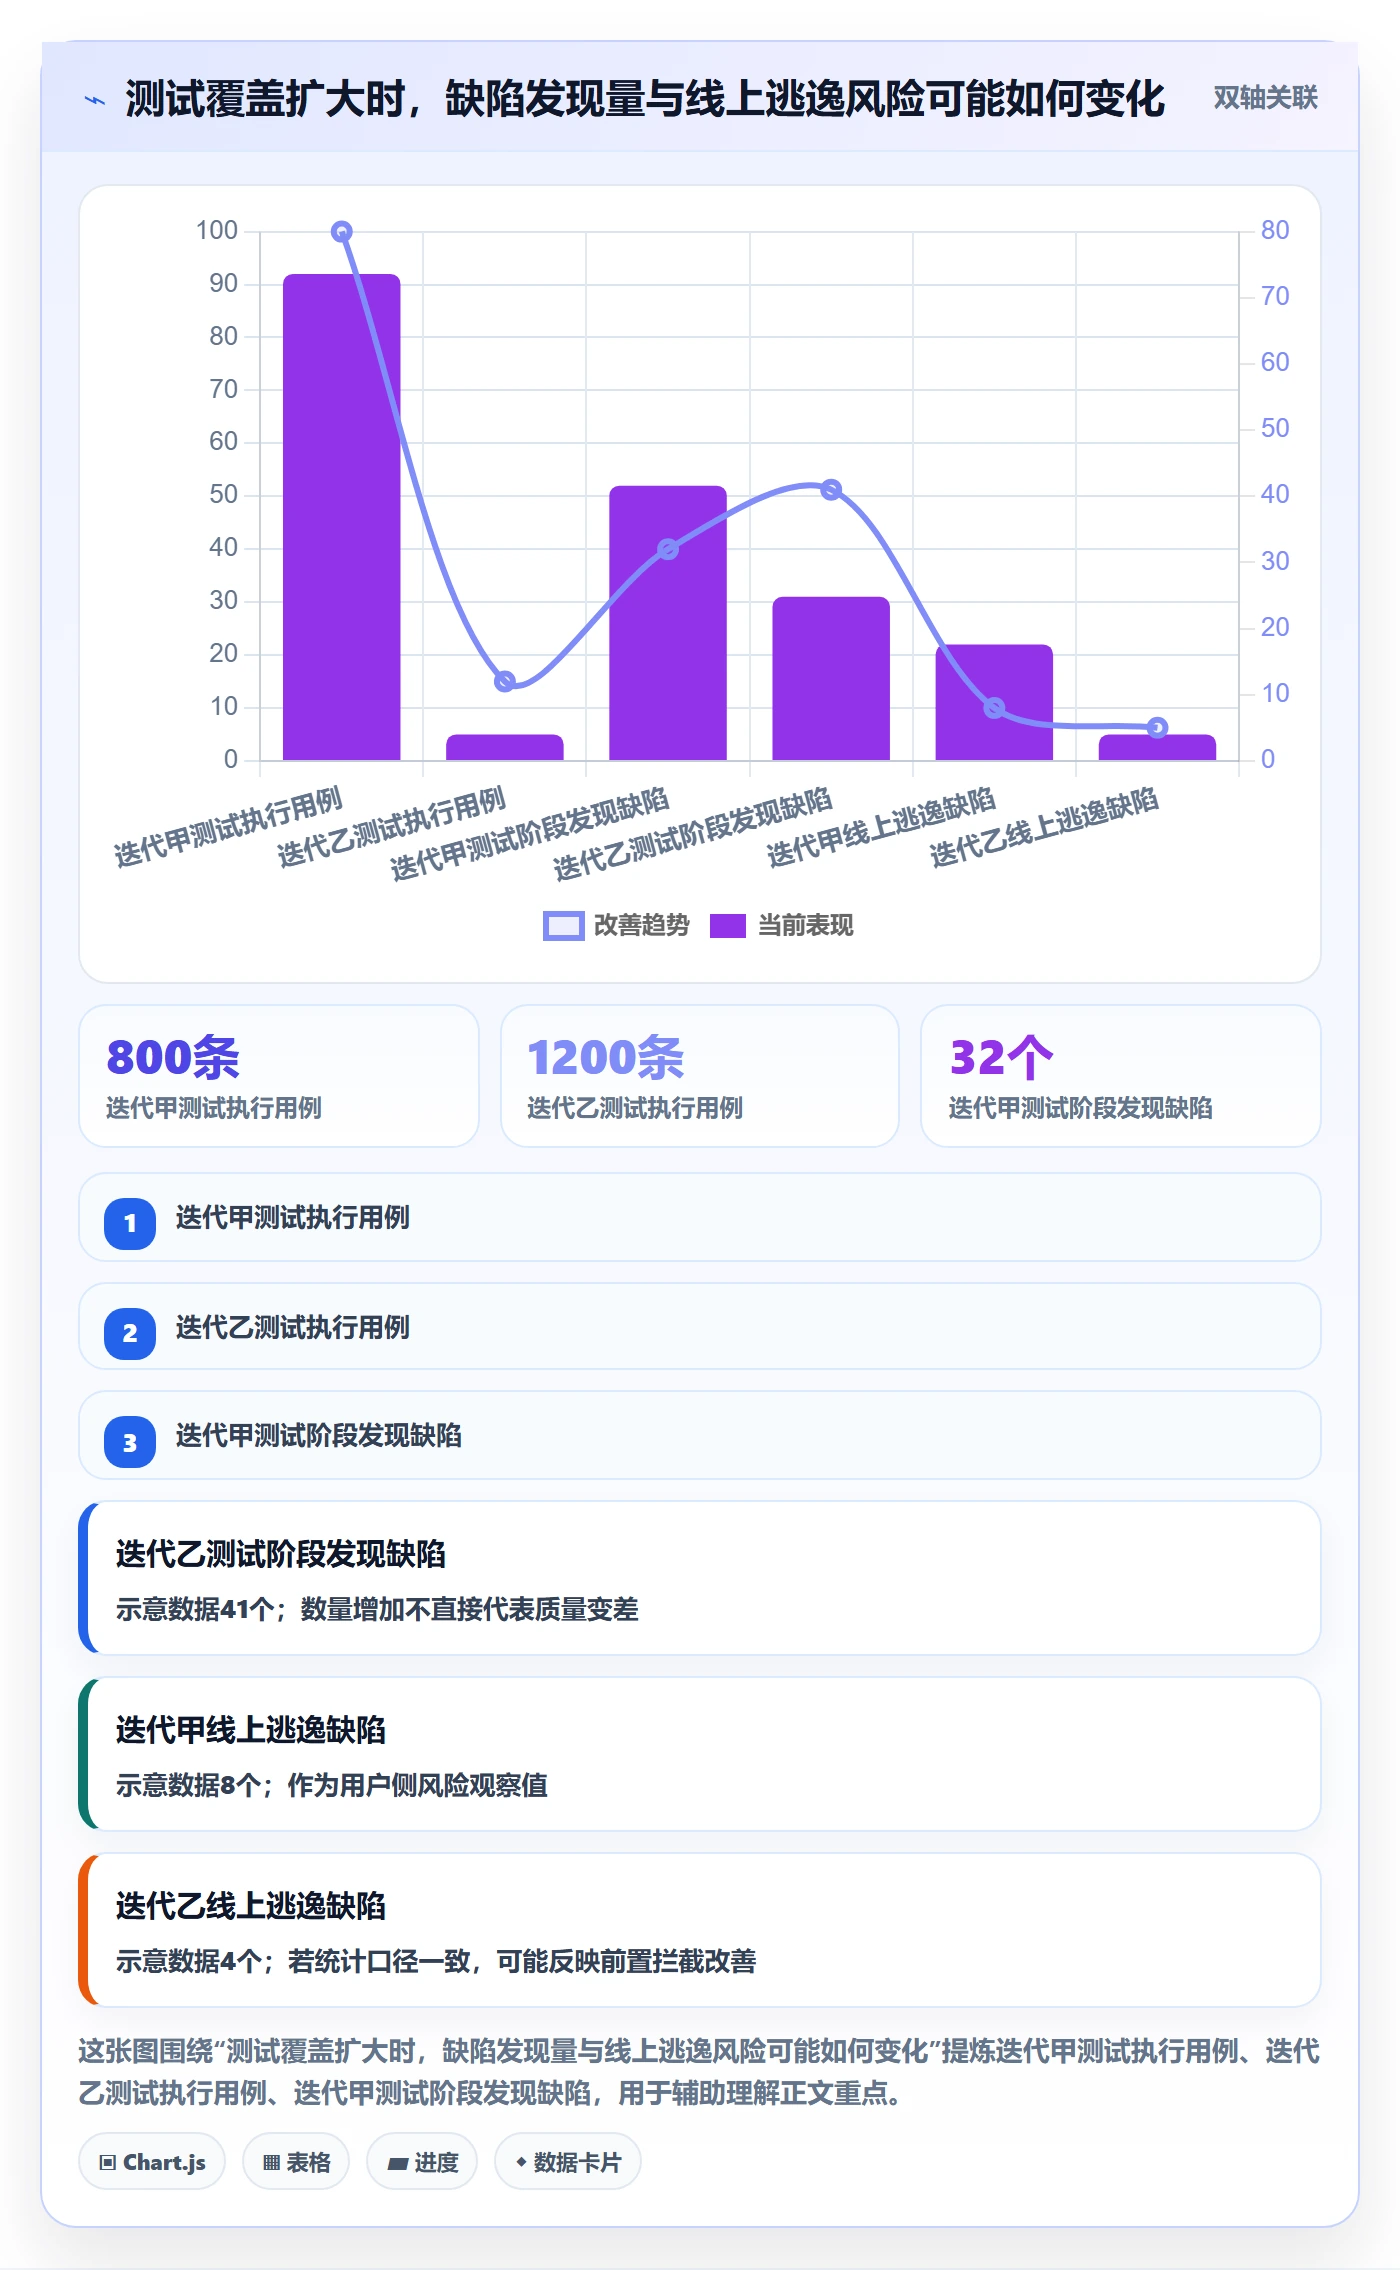Click the bar for 迭代甲测试阶段发现缺陷
This screenshot has height=2270, width=1400.
(x=668, y=623)
